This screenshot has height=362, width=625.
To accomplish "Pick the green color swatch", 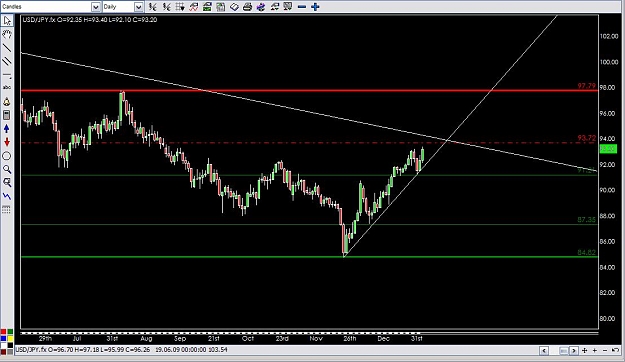I will tap(10, 332).
